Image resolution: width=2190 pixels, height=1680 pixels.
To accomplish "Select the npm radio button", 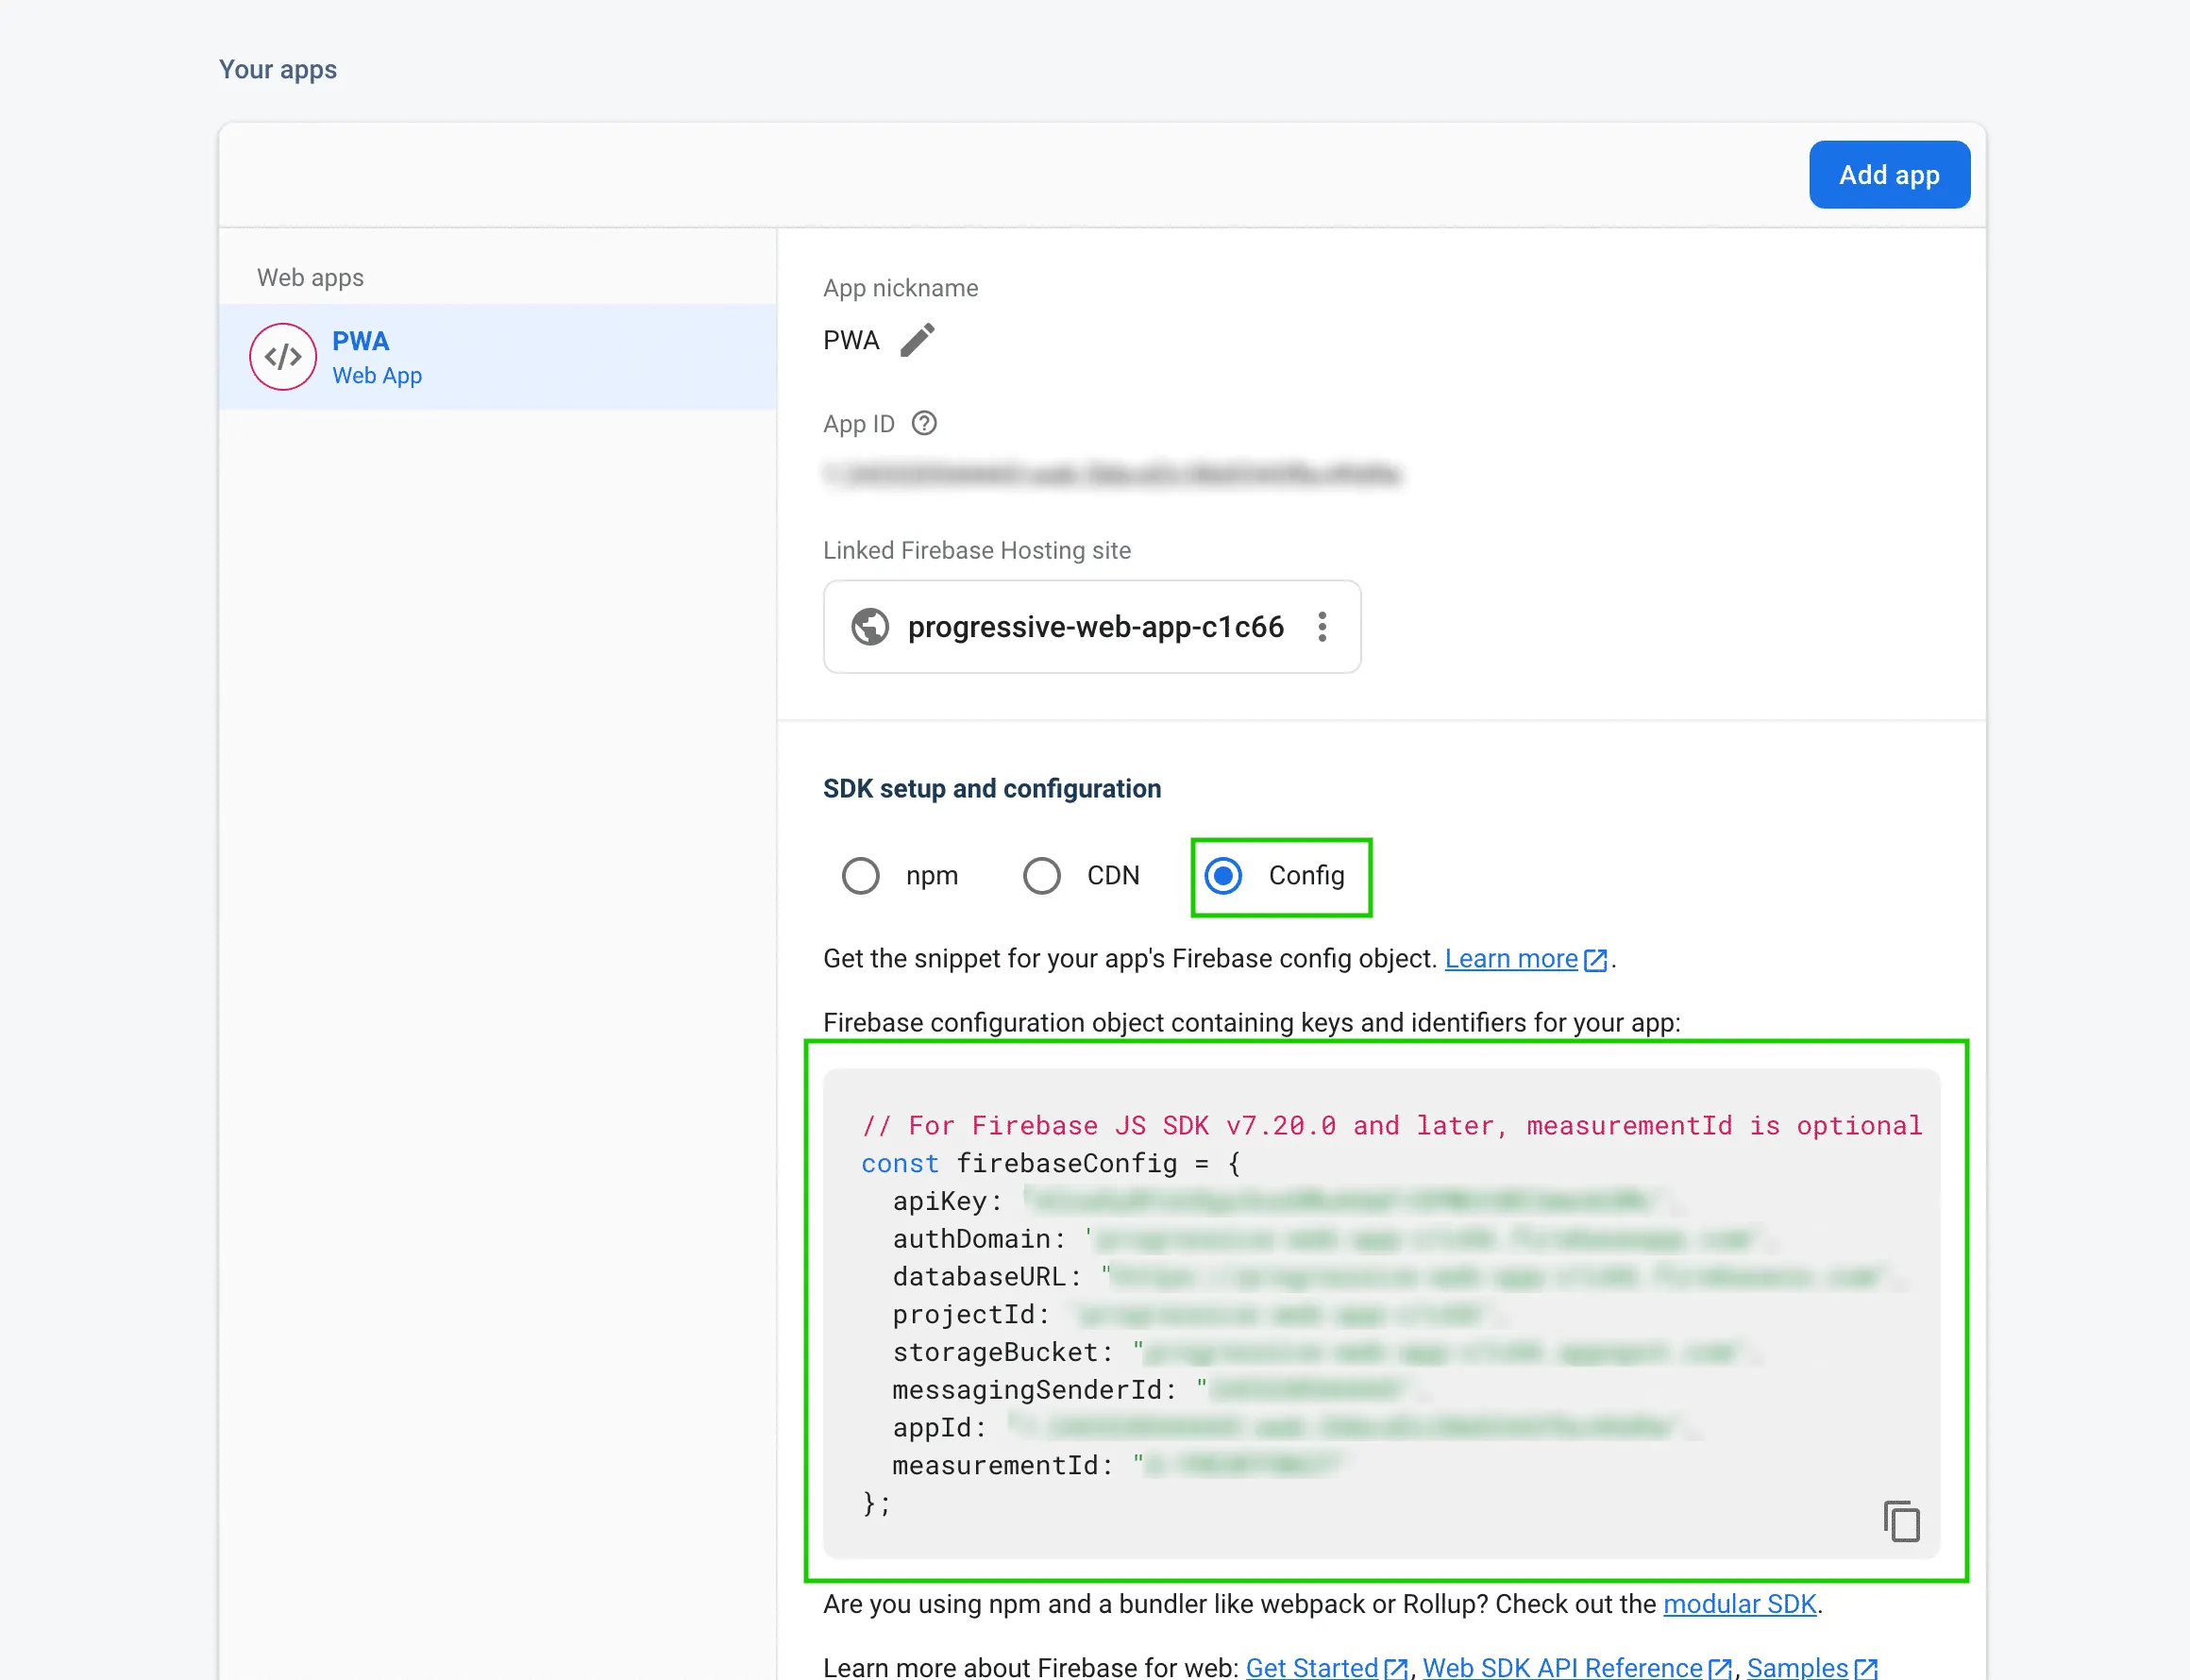I will [860, 876].
